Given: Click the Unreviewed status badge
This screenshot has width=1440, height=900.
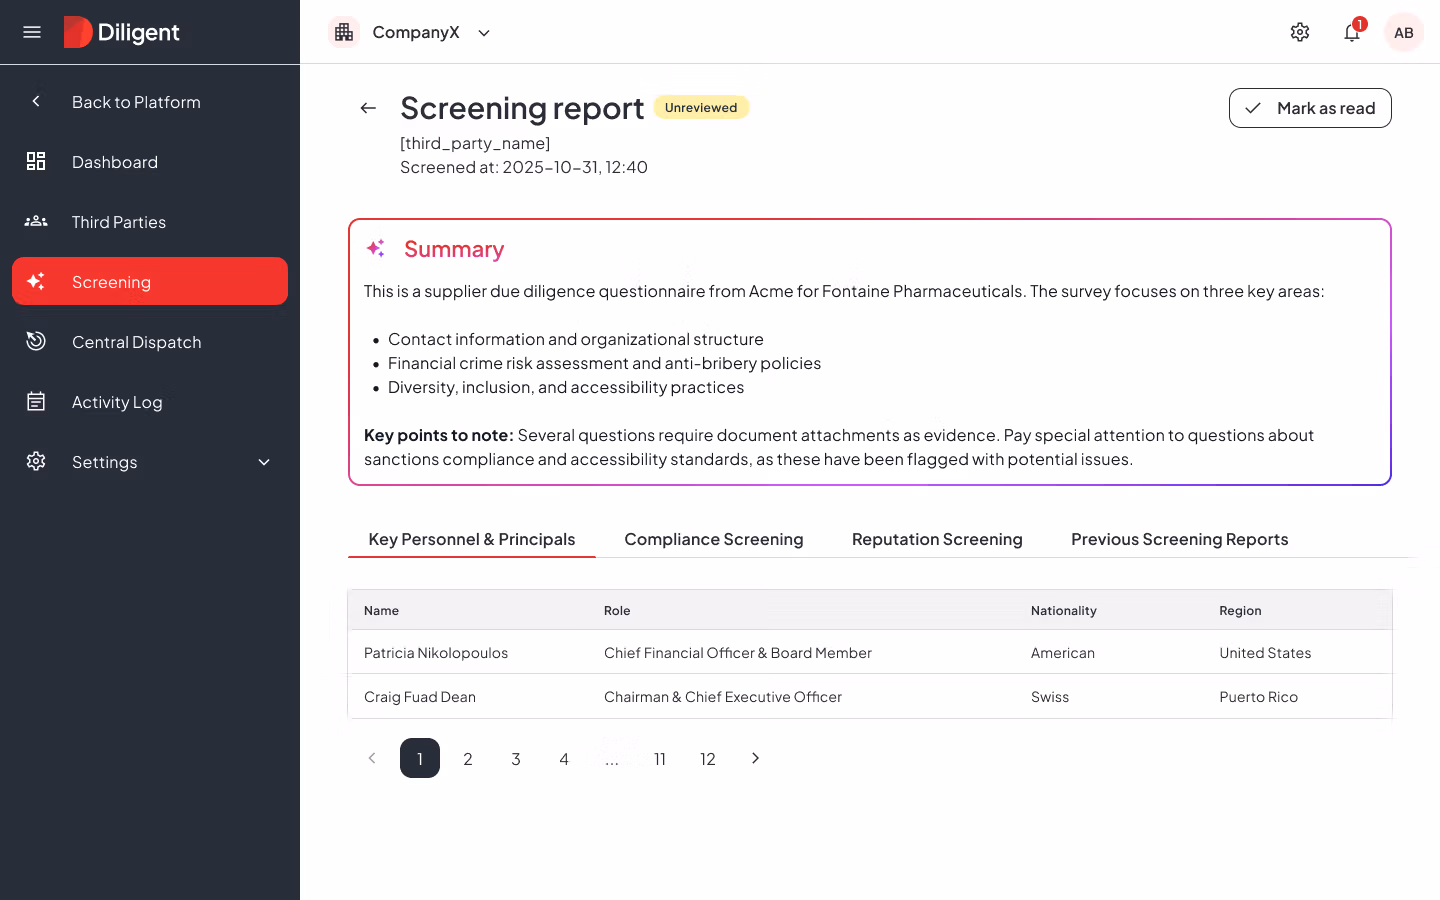Looking at the screenshot, I should click(x=701, y=107).
